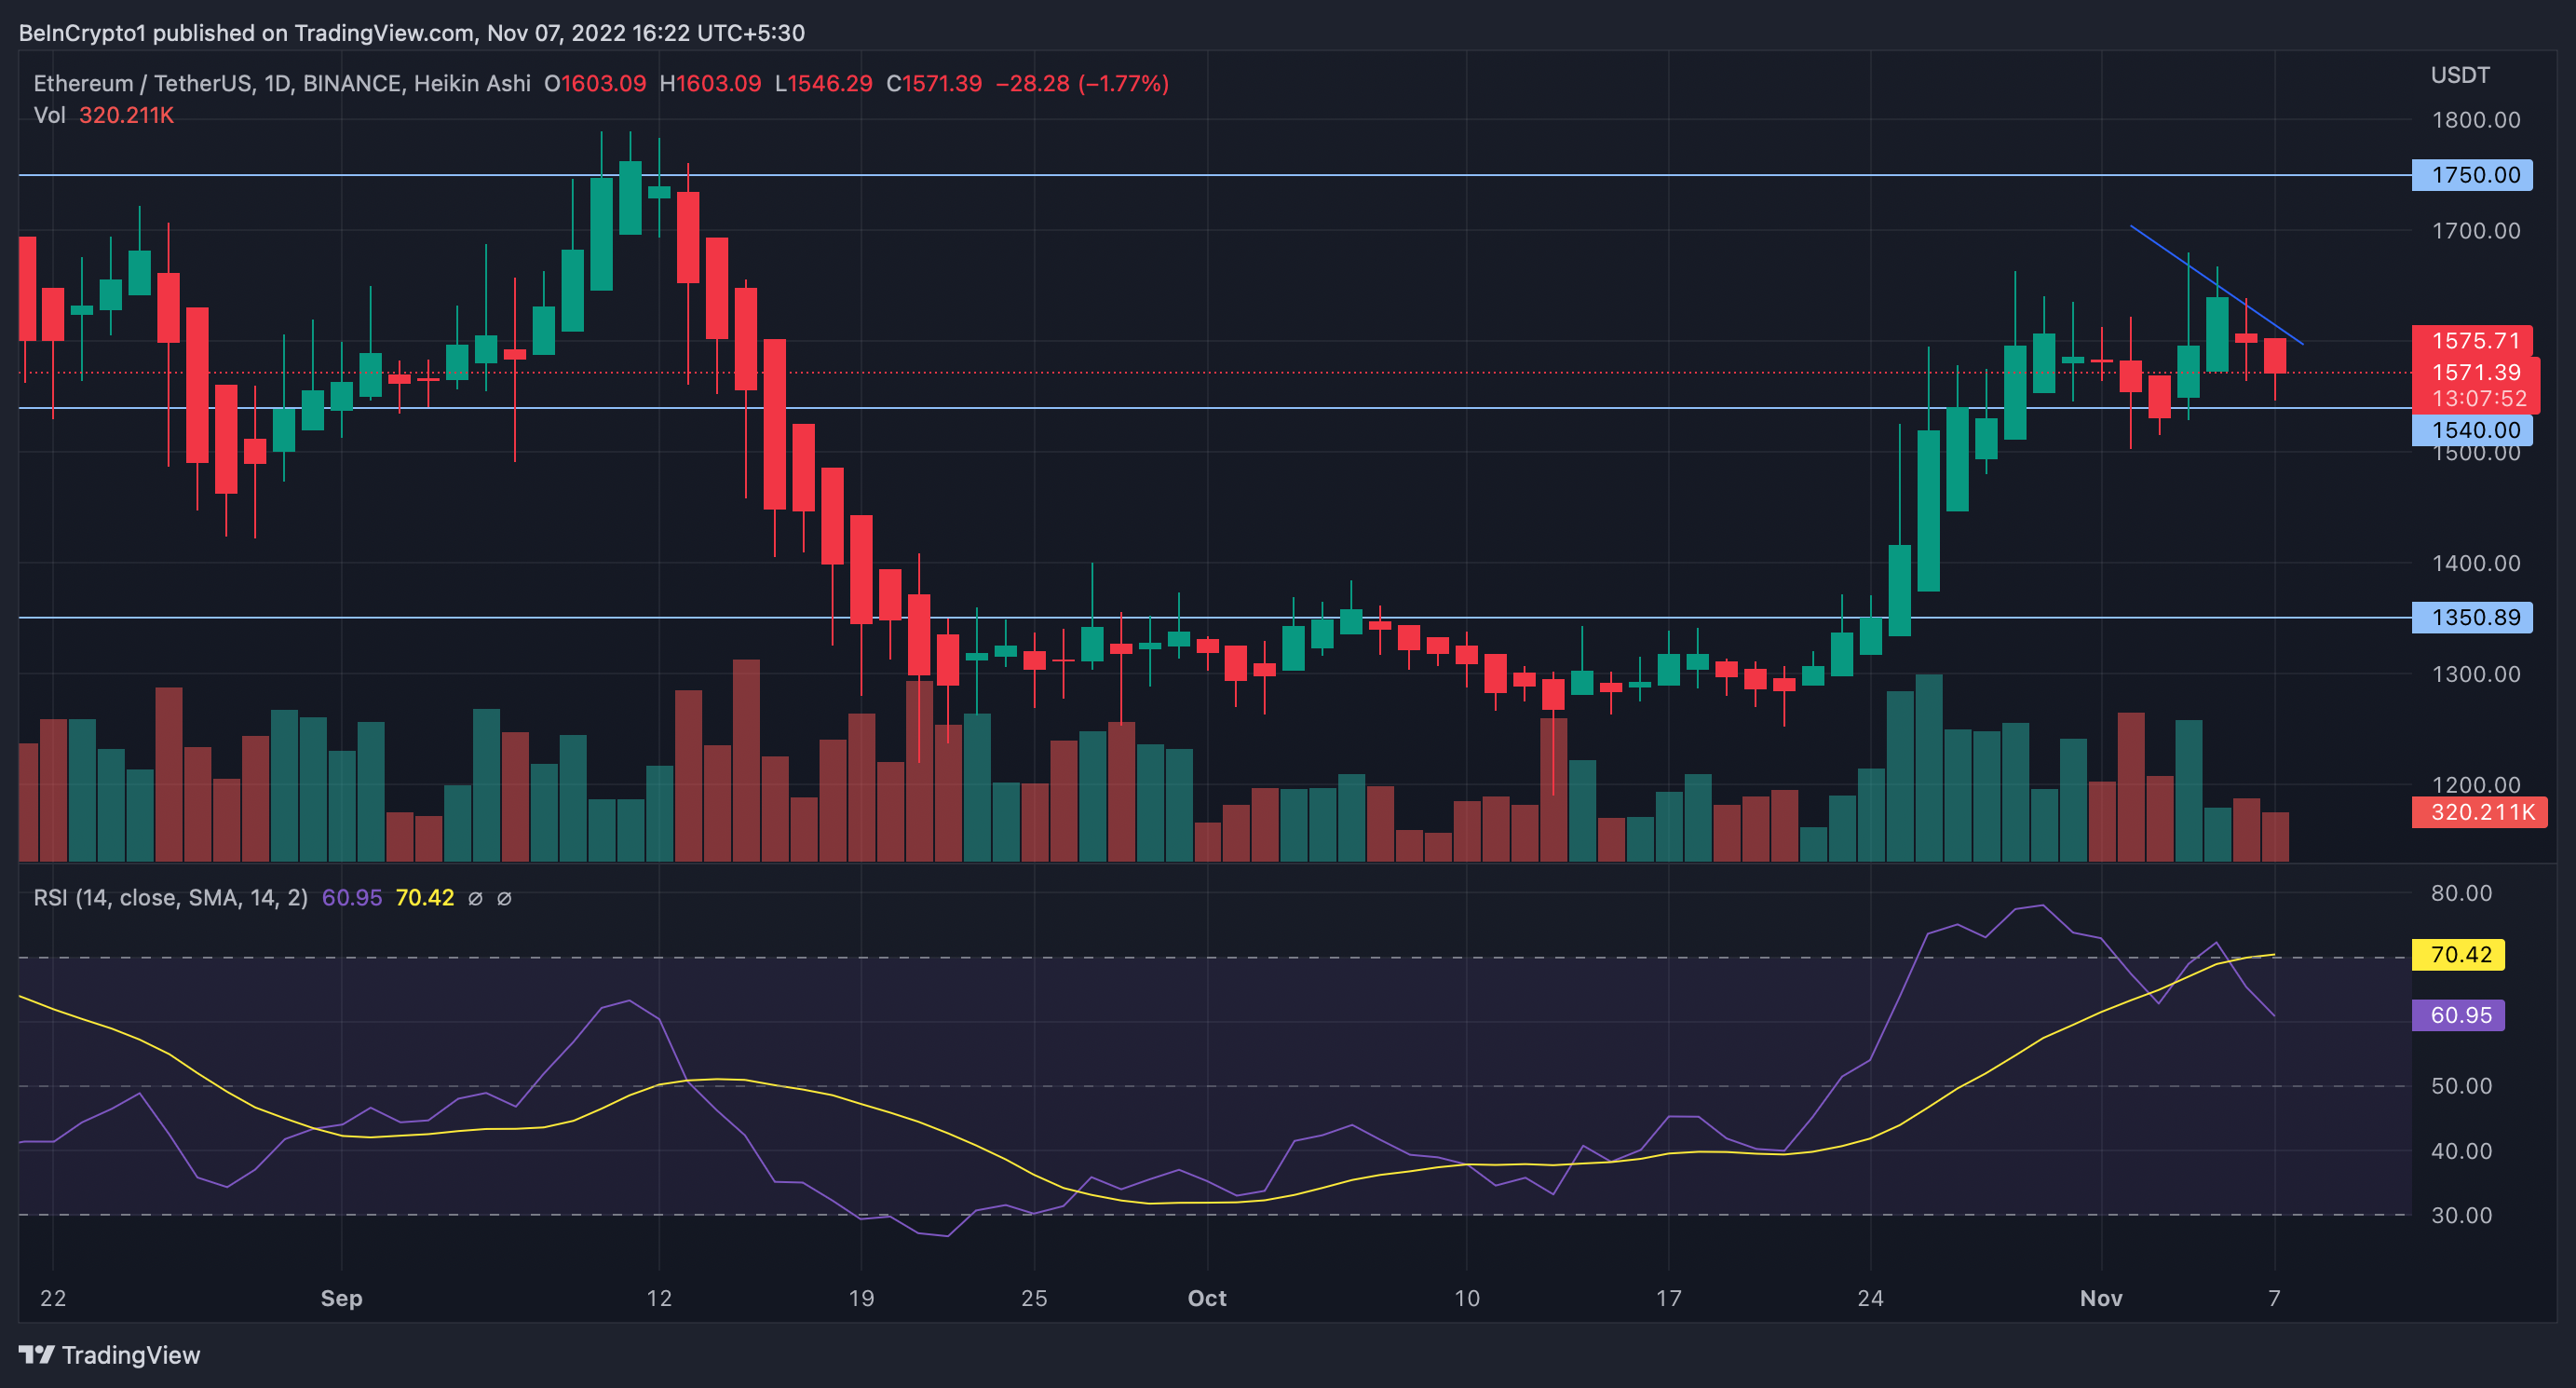Click first empty-set symbol in RSI legend
Screen dimensions: 2576x1388
(476, 898)
